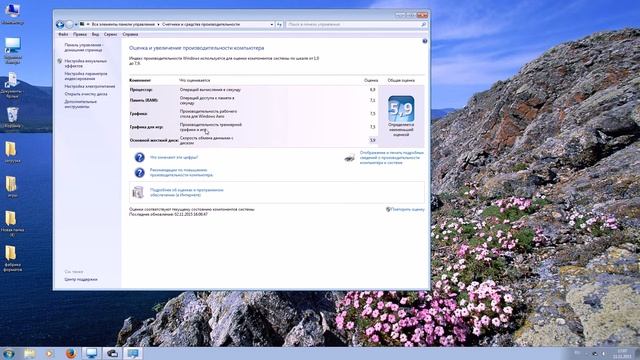Click the Forward navigation arrow button
Screen dimensions: 640x360
pyautogui.click(x=69, y=24)
